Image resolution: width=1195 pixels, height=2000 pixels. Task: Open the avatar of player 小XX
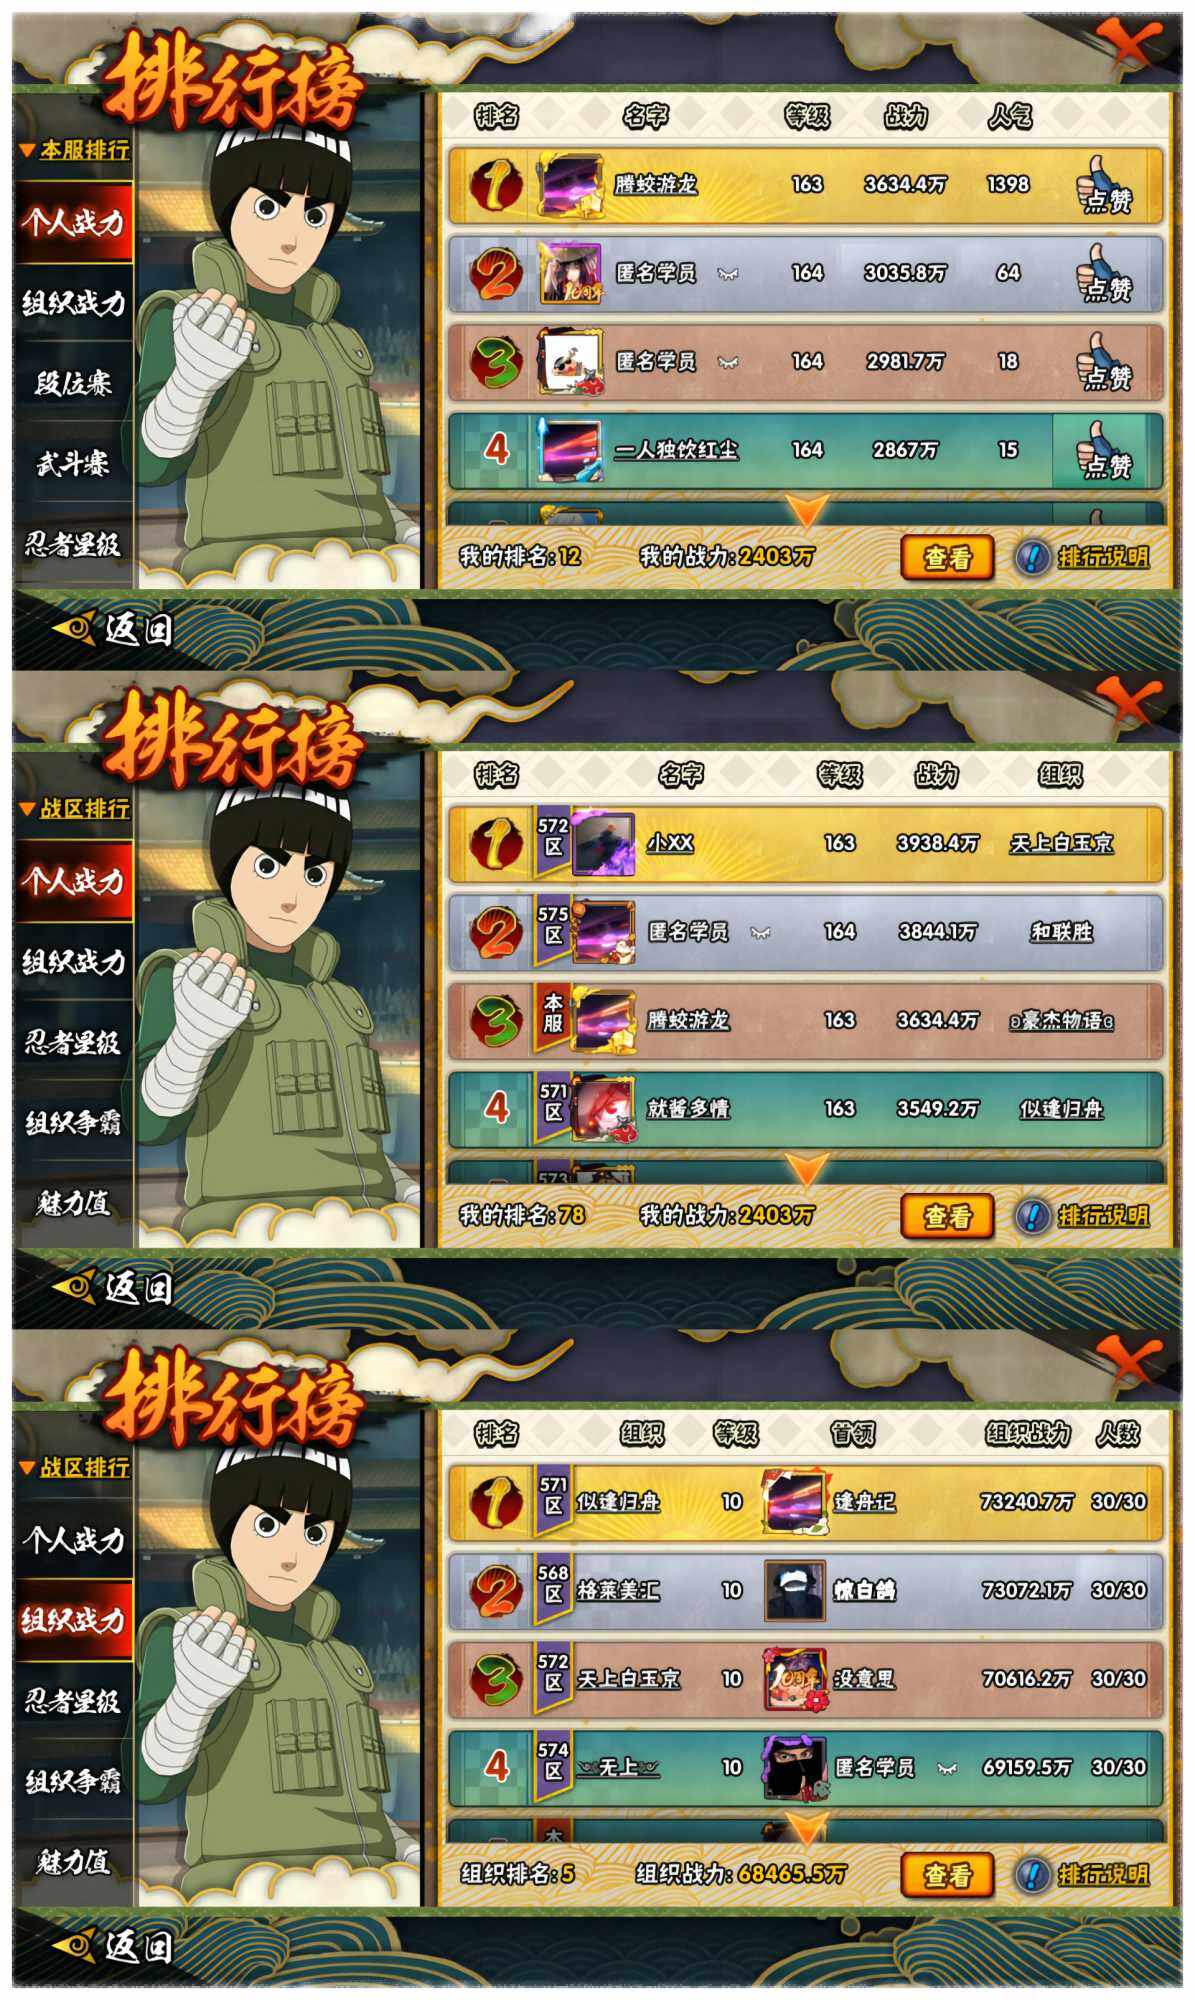coord(603,844)
